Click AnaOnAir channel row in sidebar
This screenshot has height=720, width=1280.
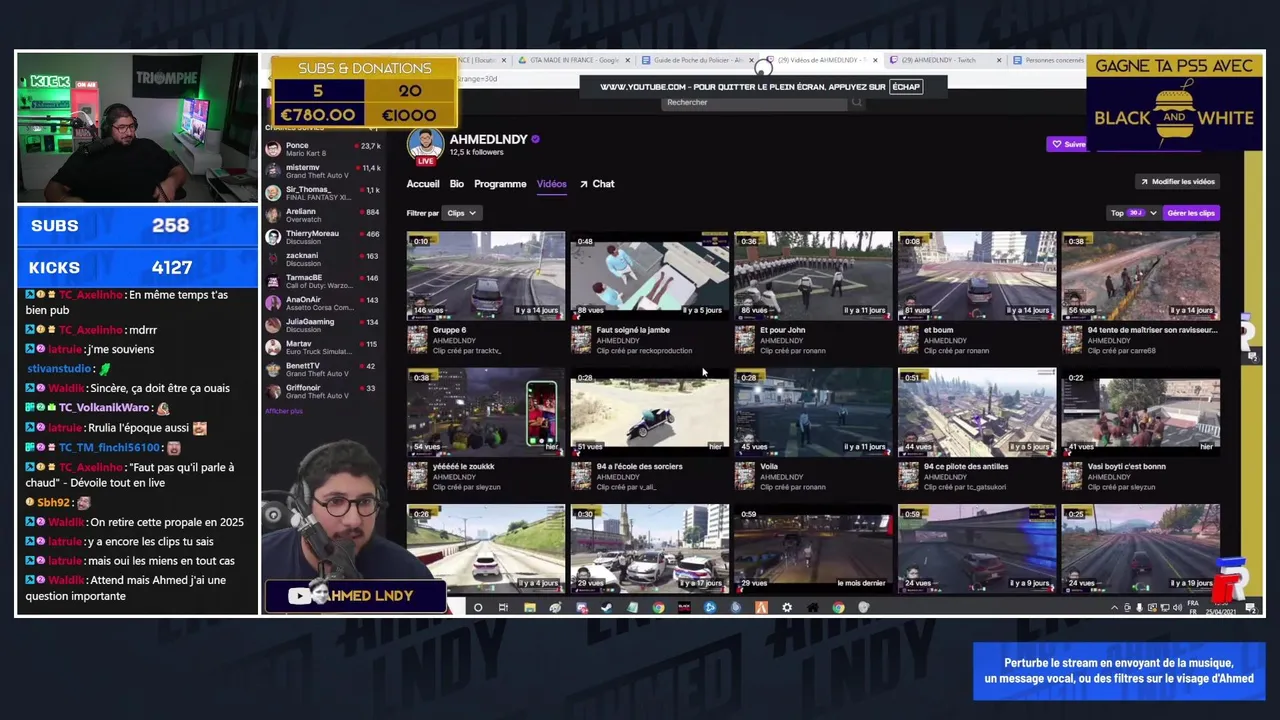click(x=323, y=302)
